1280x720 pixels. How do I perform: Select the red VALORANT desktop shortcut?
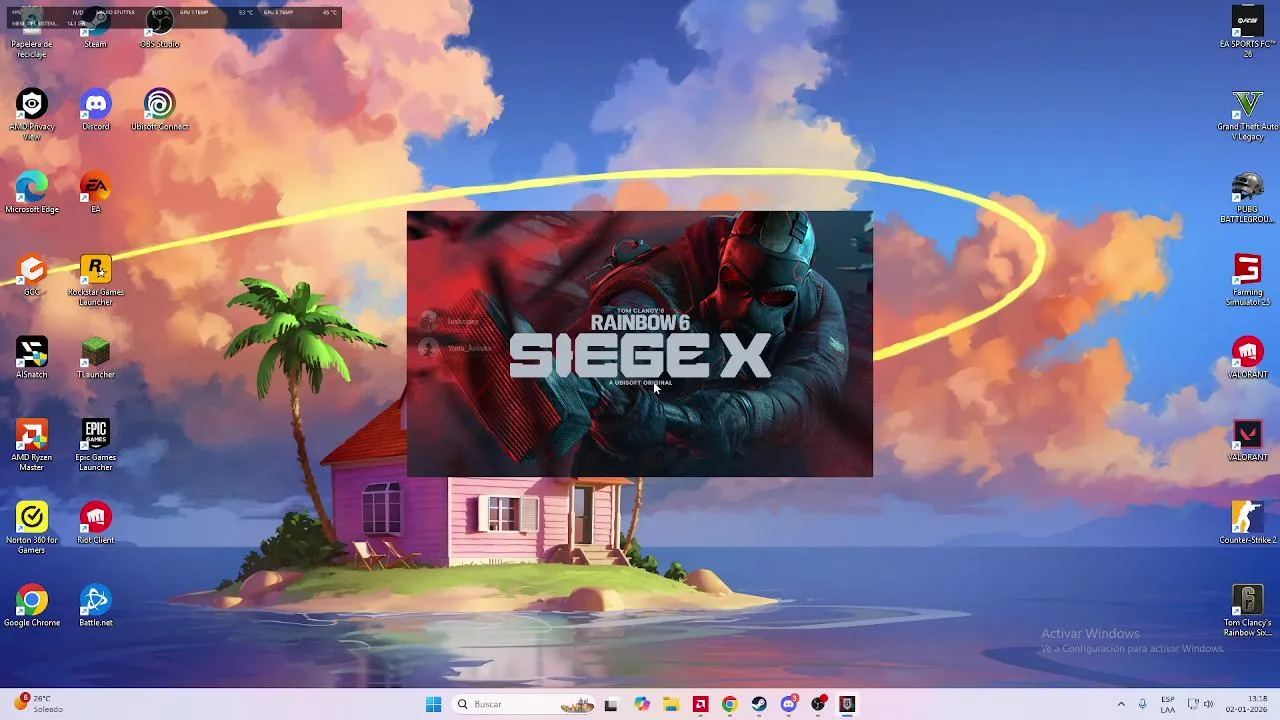(1247, 358)
